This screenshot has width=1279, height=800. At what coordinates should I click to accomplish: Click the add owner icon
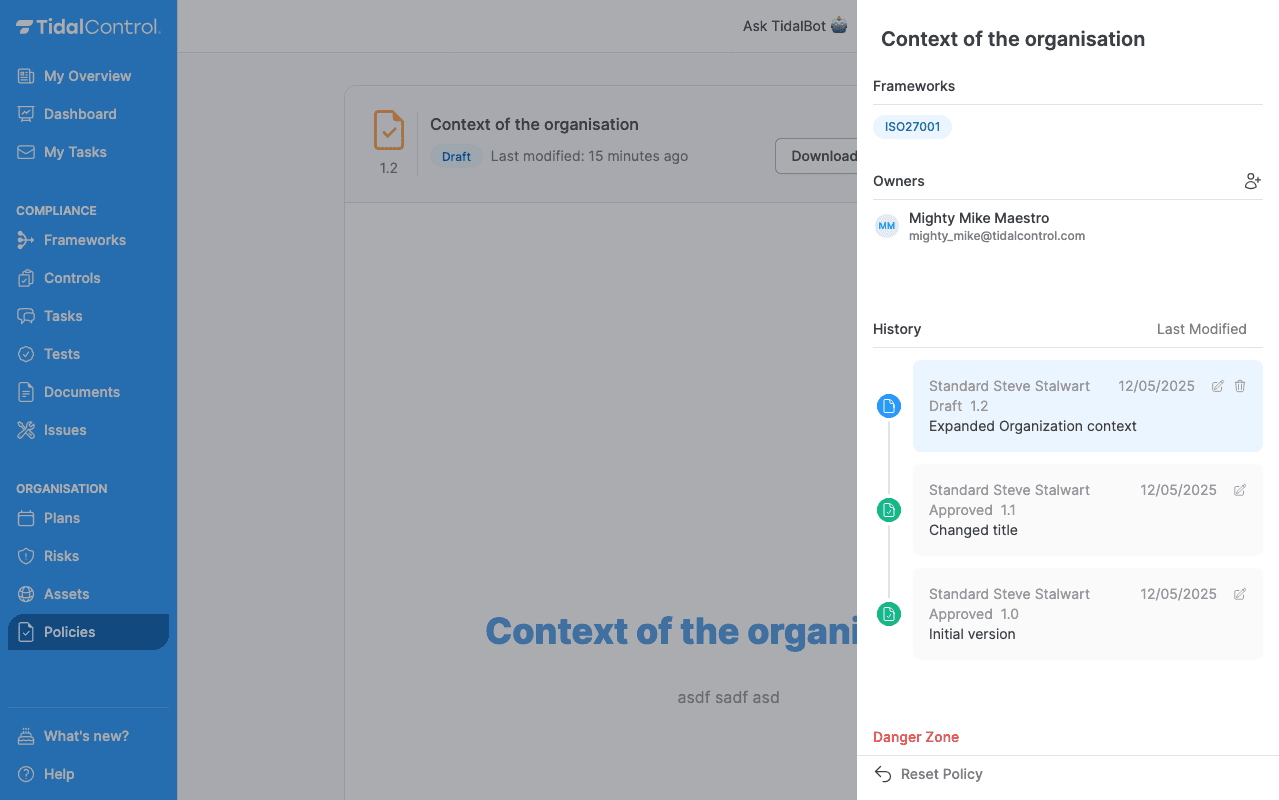pyautogui.click(x=1252, y=181)
